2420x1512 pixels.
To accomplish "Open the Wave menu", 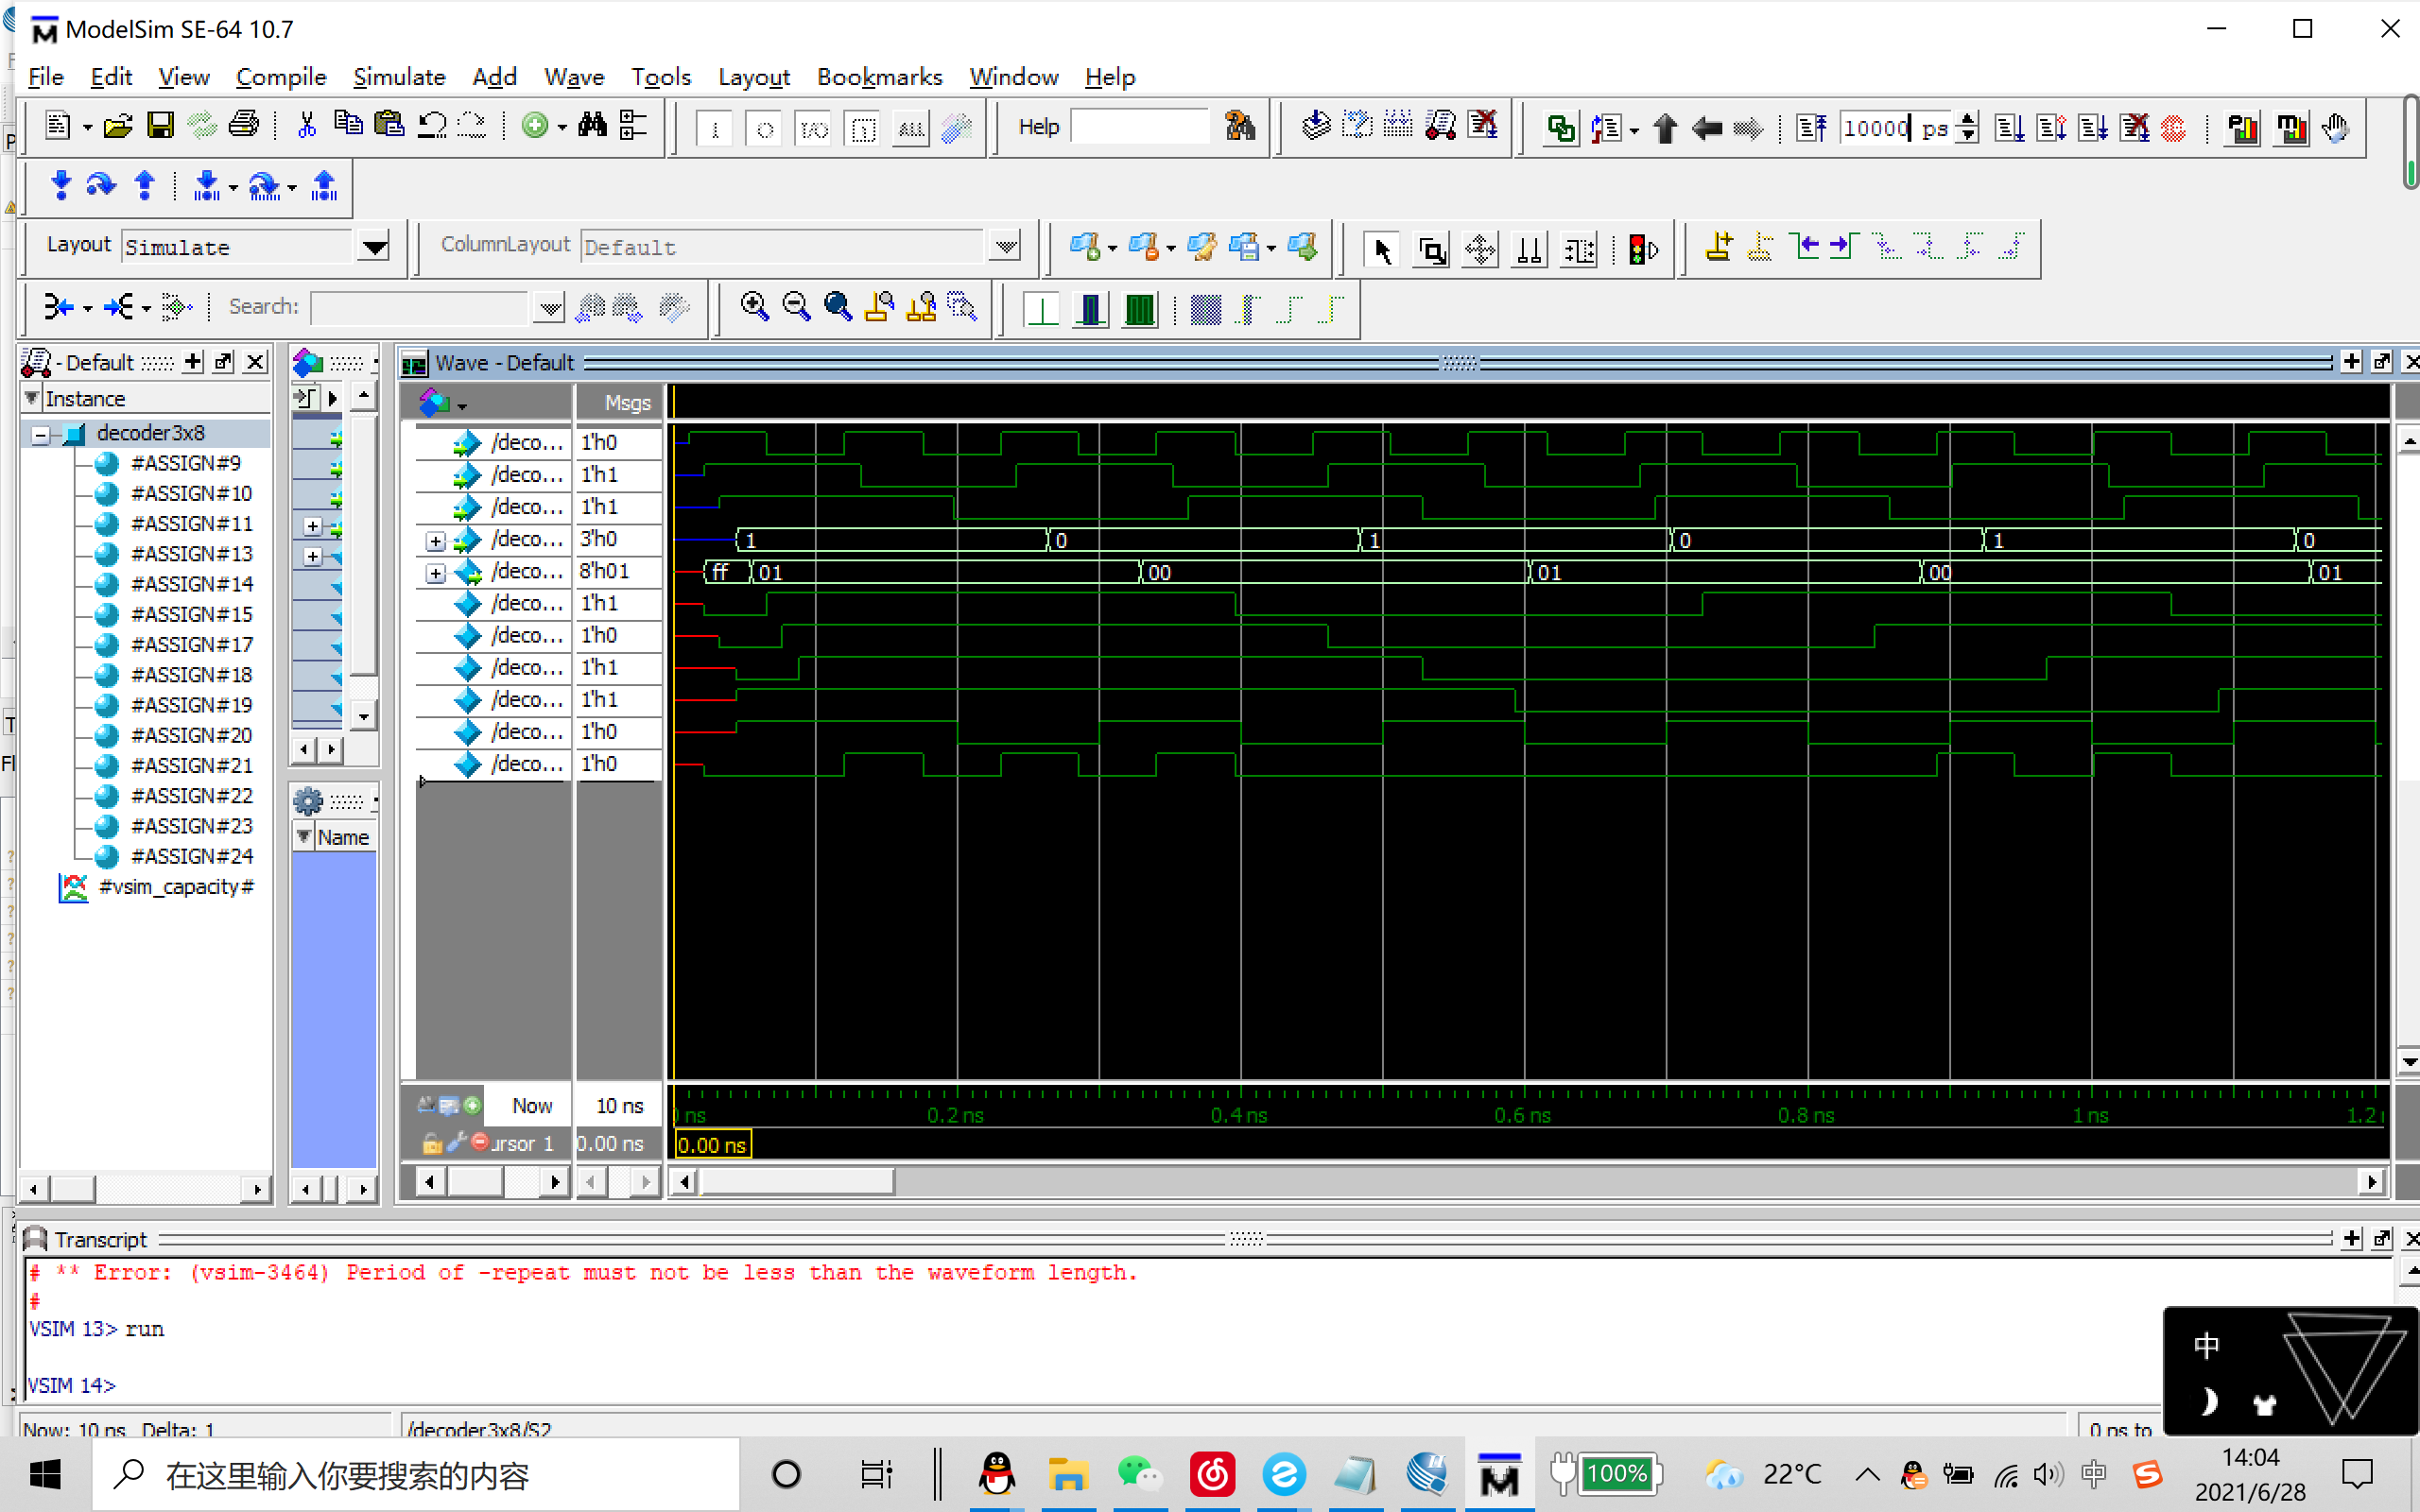I will click(x=573, y=77).
